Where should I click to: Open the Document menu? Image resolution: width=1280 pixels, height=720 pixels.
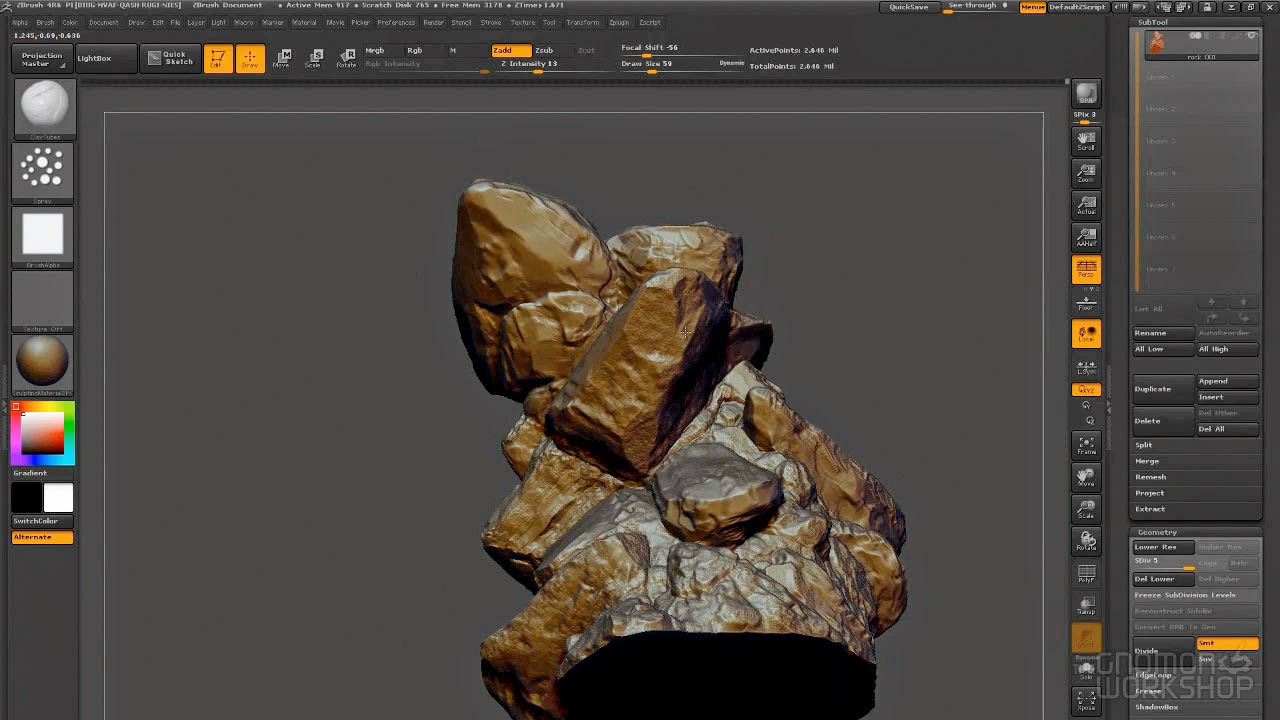(103, 22)
